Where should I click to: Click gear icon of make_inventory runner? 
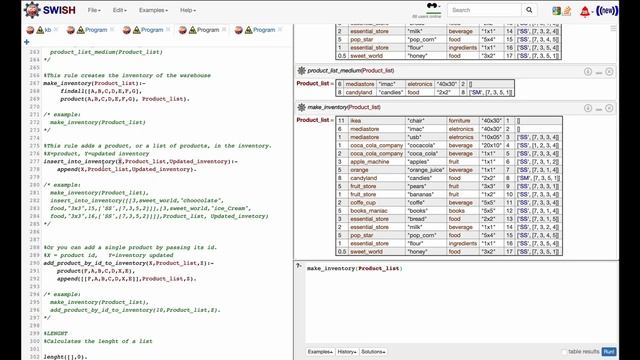tap(301, 107)
